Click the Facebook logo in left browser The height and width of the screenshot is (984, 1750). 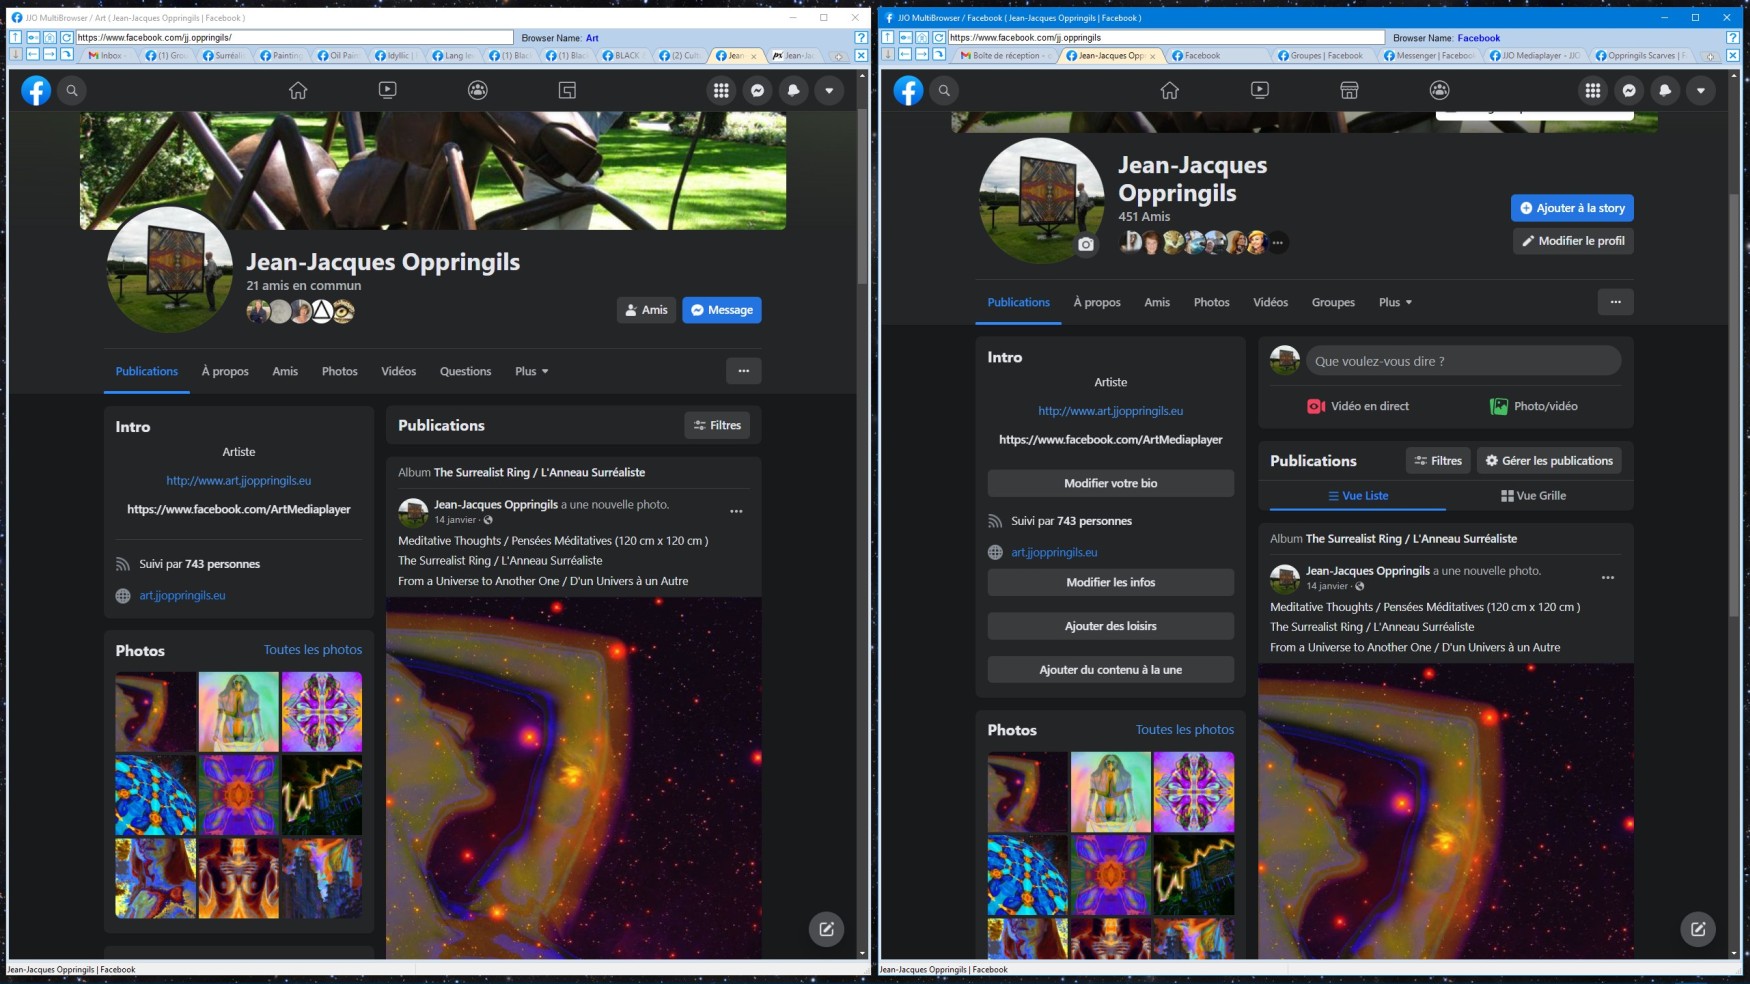click(36, 91)
